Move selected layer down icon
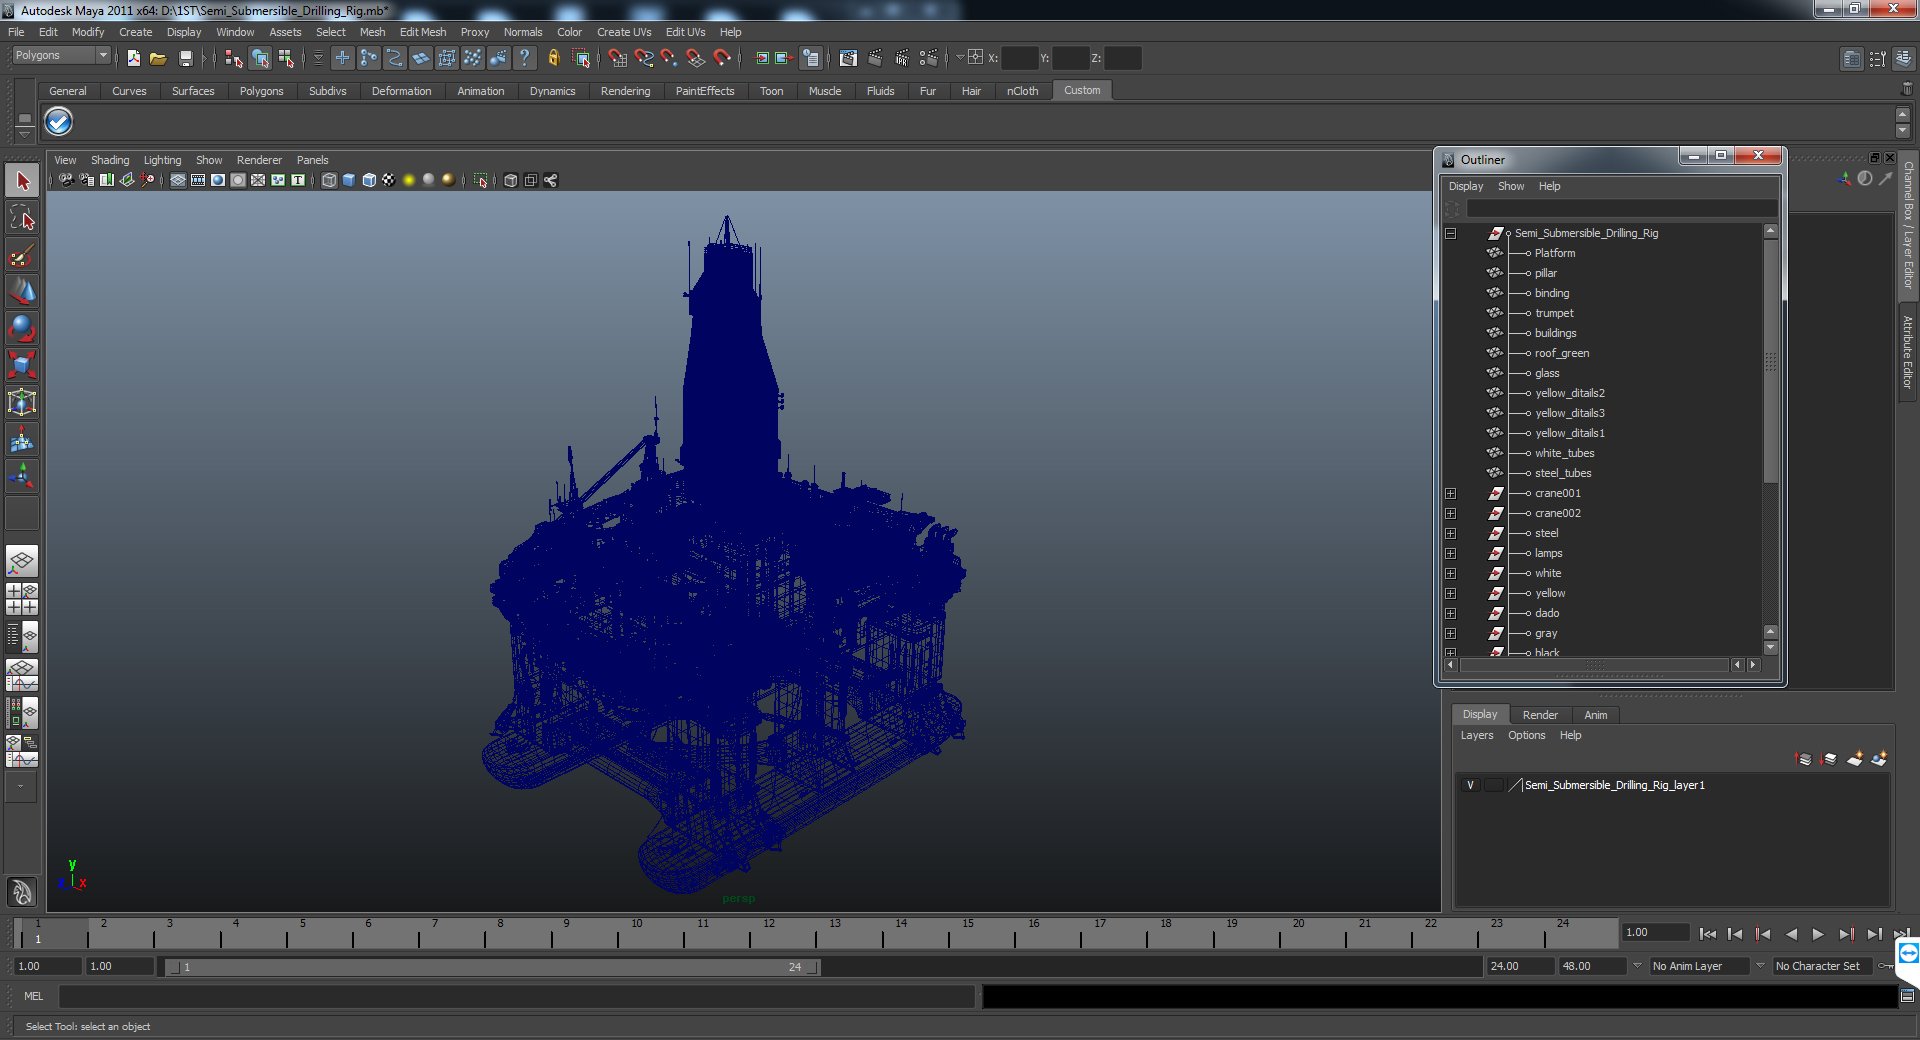This screenshot has width=1920, height=1040. click(x=1829, y=759)
